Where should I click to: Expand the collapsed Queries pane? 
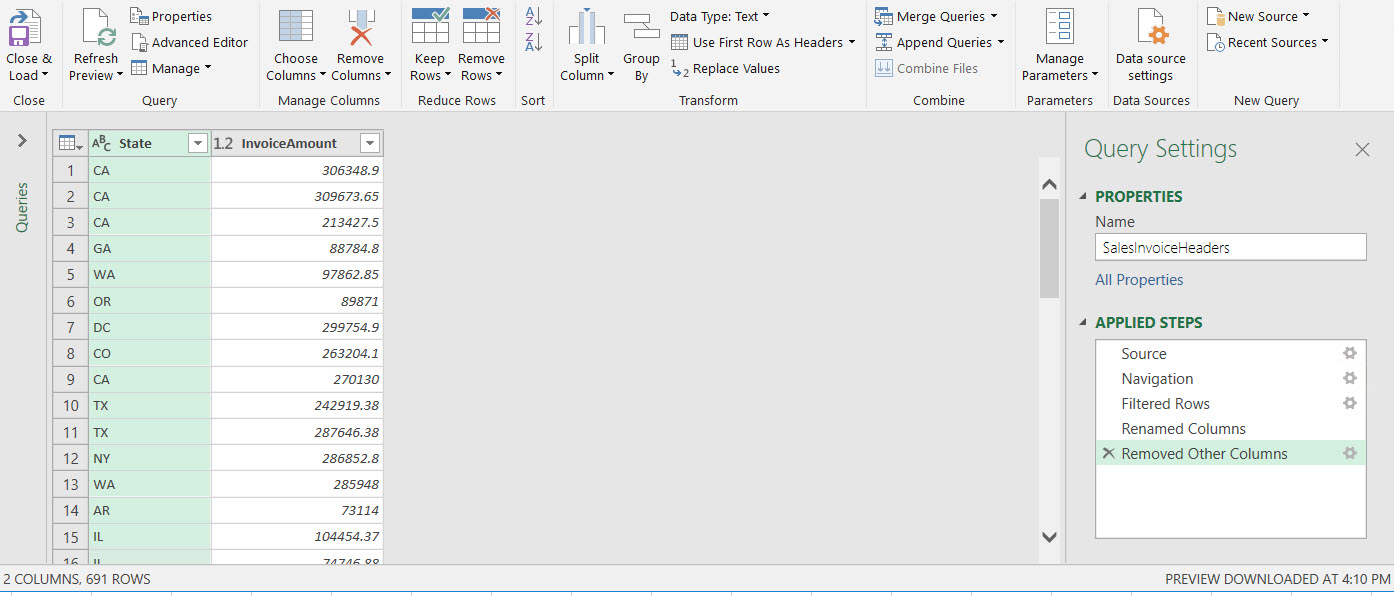[x=22, y=141]
